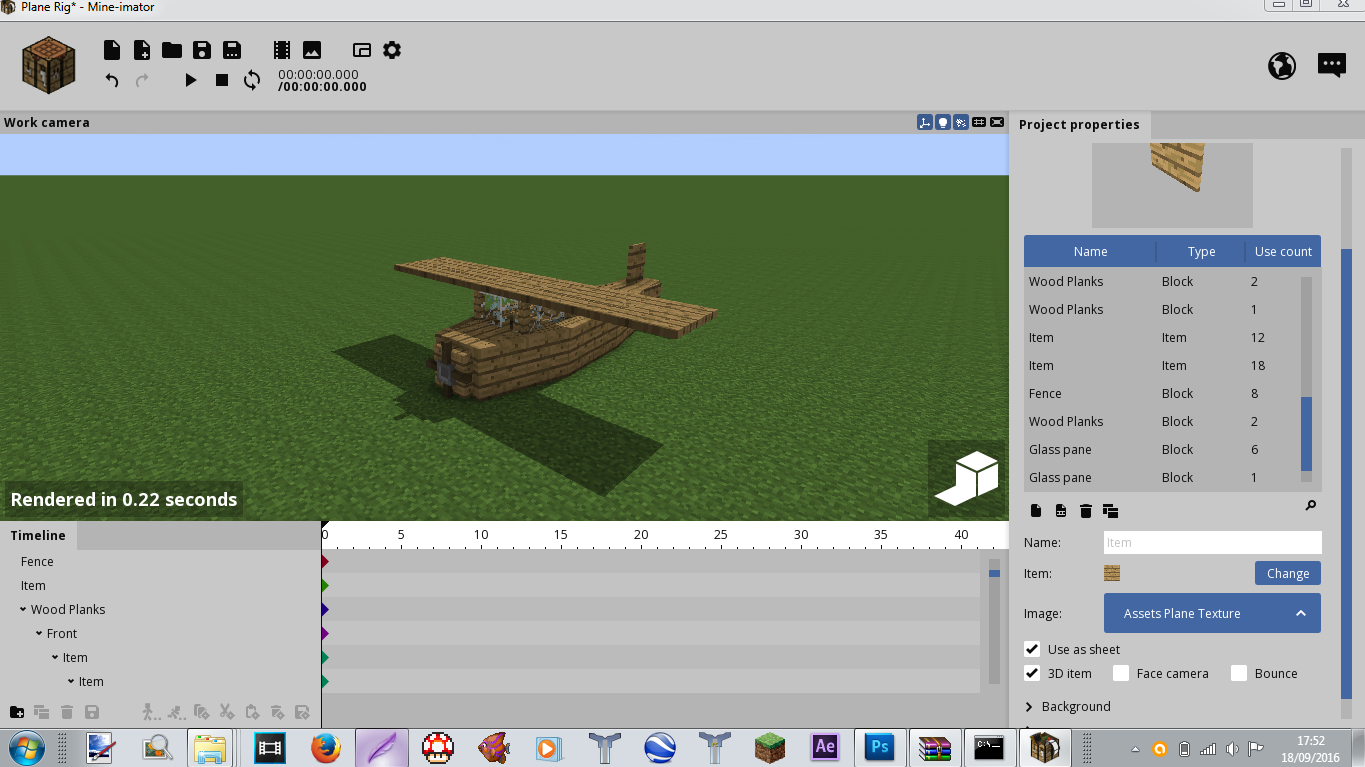
Task: Sort the resource list by Name column
Action: (x=1090, y=251)
